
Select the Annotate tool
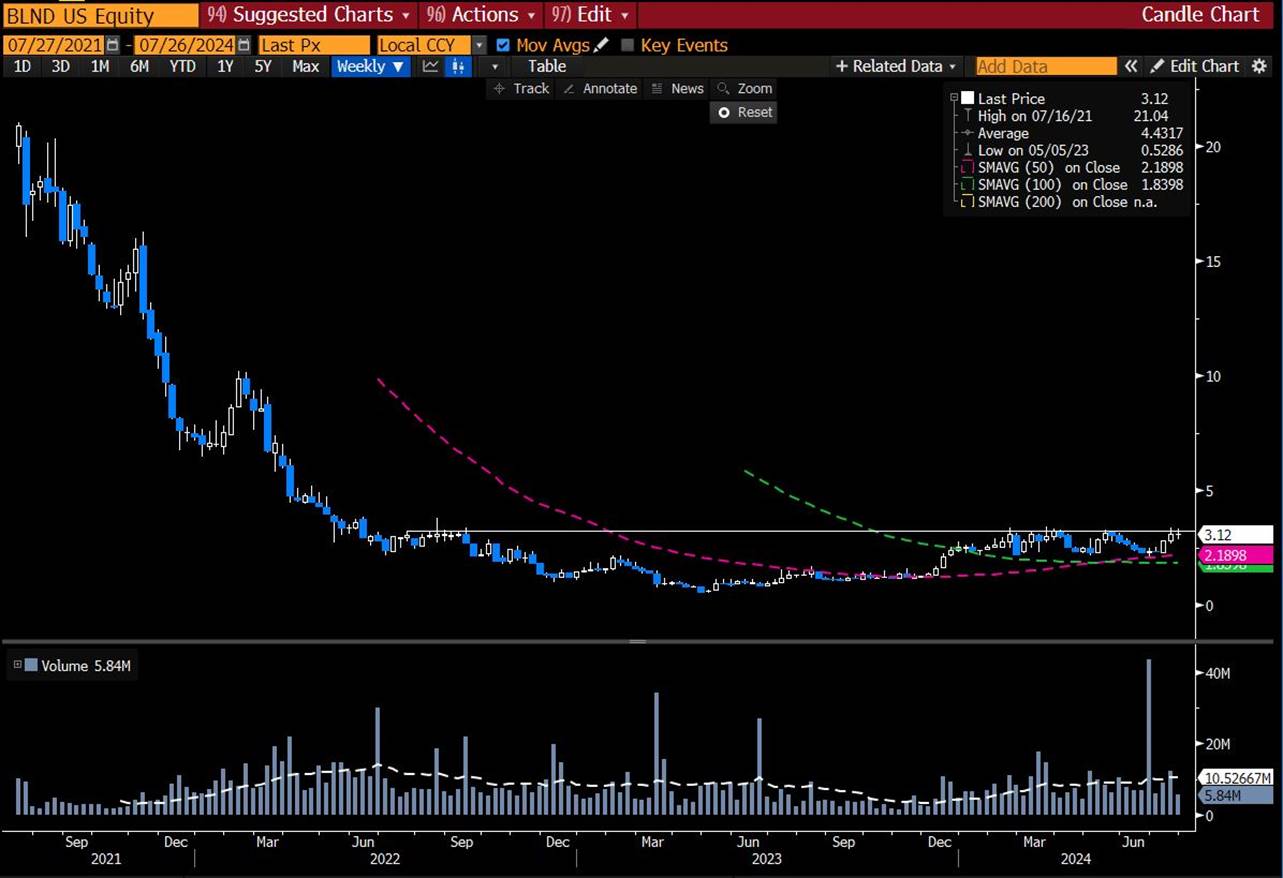pos(600,88)
